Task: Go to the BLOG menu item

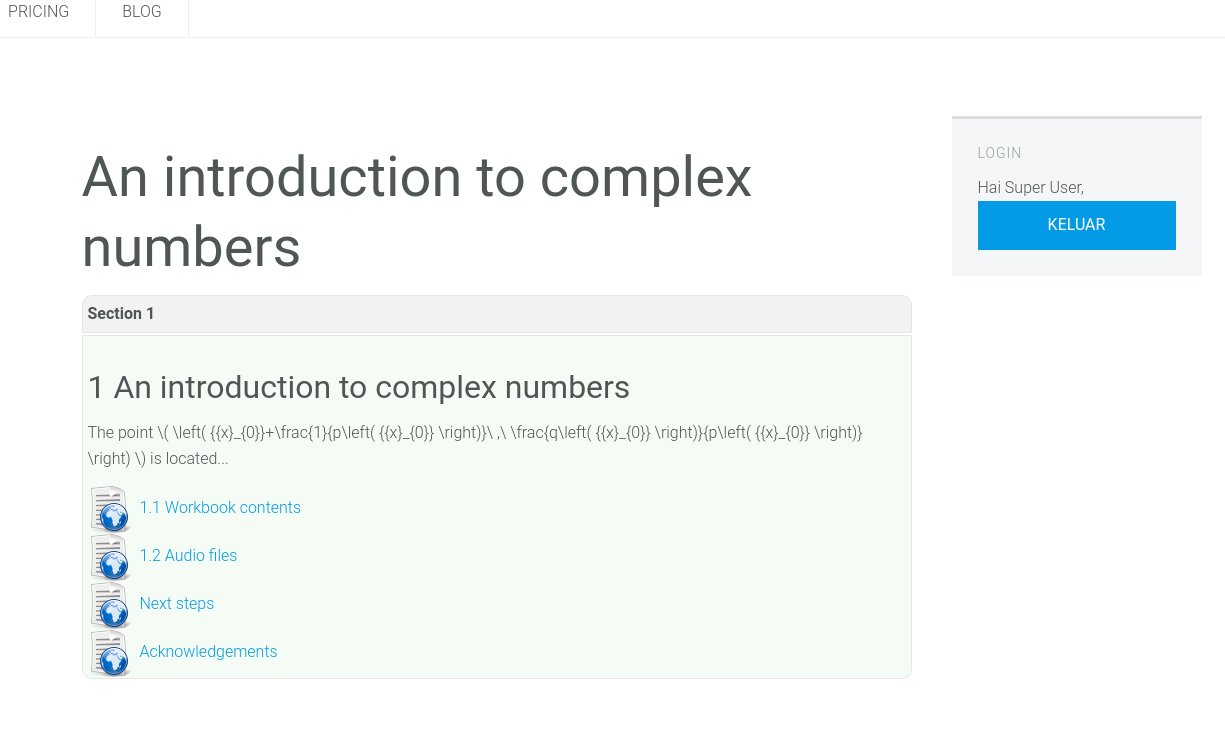Action: coord(141,12)
